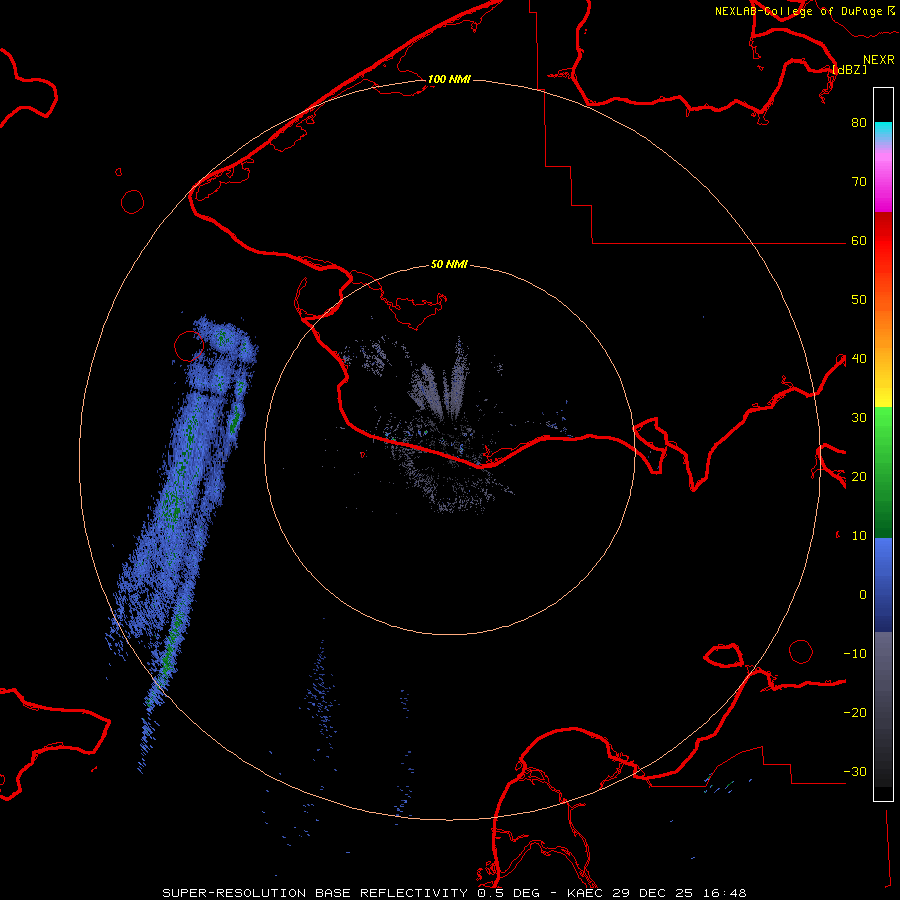Click the [dBZ] unit label
This screenshot has width=900, height=900.
click(x=849, y=69)
